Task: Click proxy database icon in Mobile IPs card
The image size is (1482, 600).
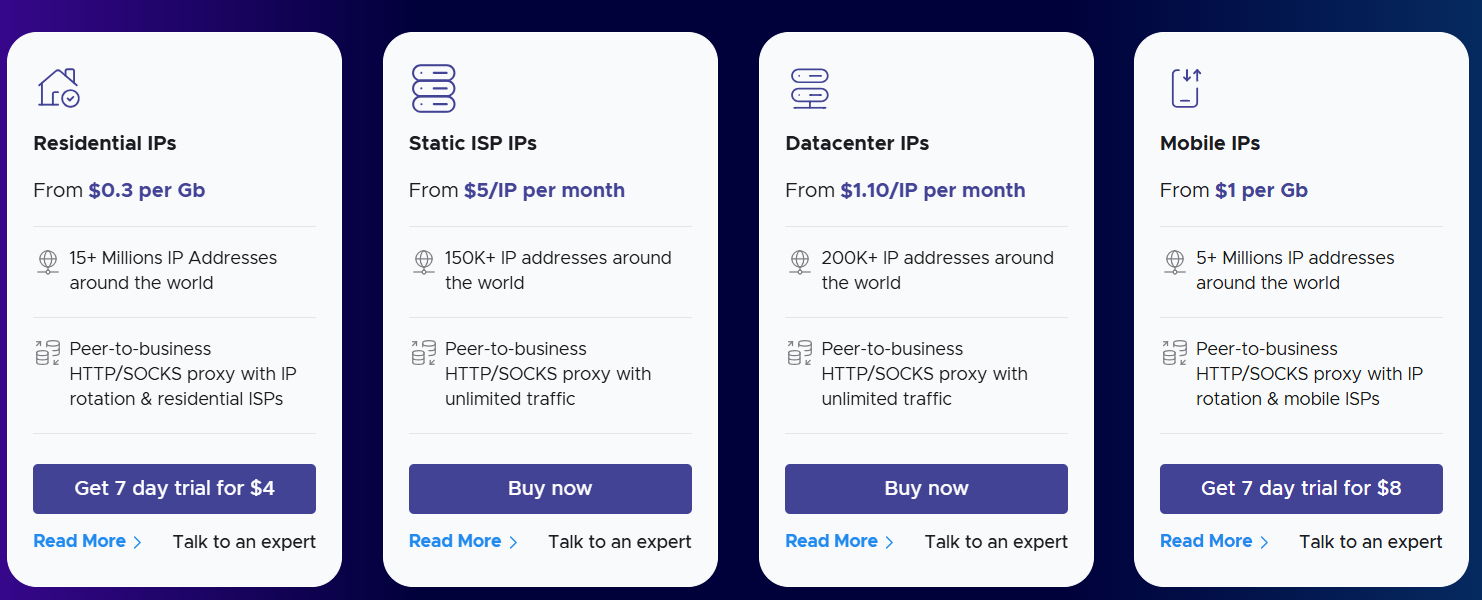Action: [1174, 352]
